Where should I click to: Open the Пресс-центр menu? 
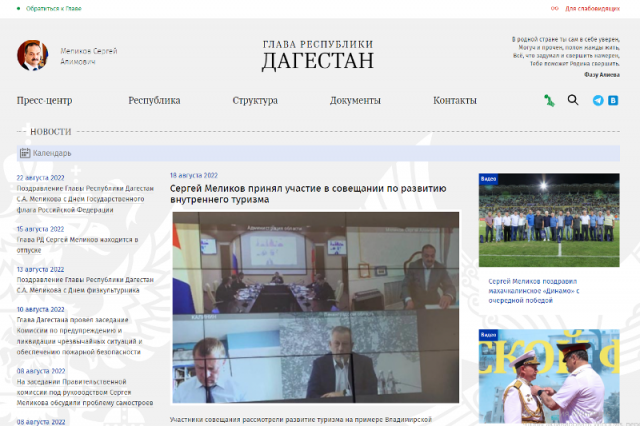click(x=44, y=100)
